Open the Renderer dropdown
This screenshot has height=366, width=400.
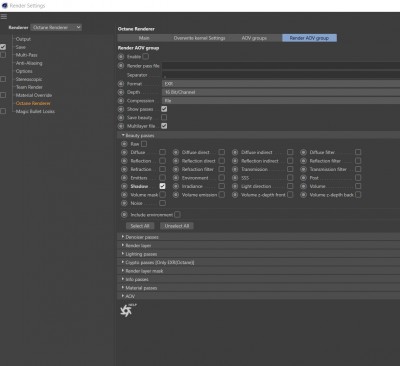pyautogui.click(x=56, y=27)
